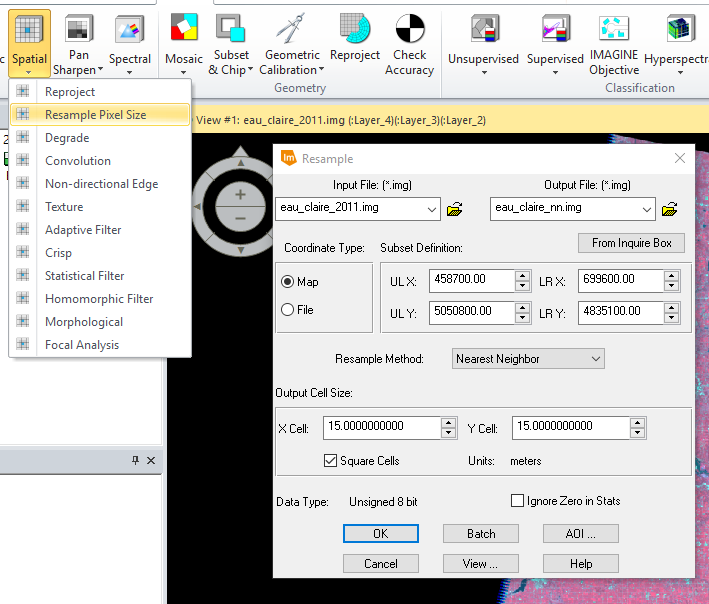Expand the Input File dropdown
Image resolution: width=709 pixels, height=604 pixels.
pyautogui.click(x=431, y=209)
